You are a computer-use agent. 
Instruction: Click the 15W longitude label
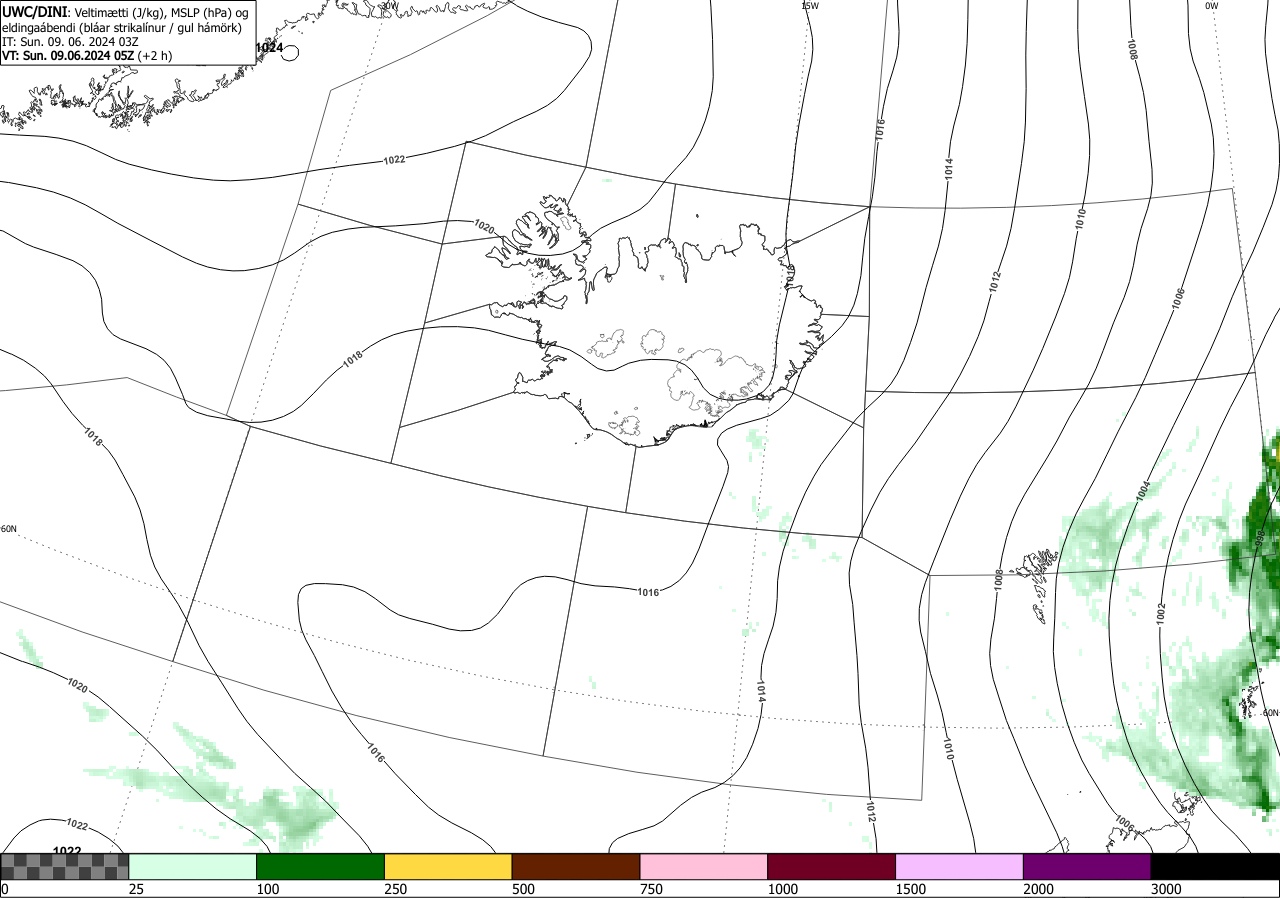[810, 6]
